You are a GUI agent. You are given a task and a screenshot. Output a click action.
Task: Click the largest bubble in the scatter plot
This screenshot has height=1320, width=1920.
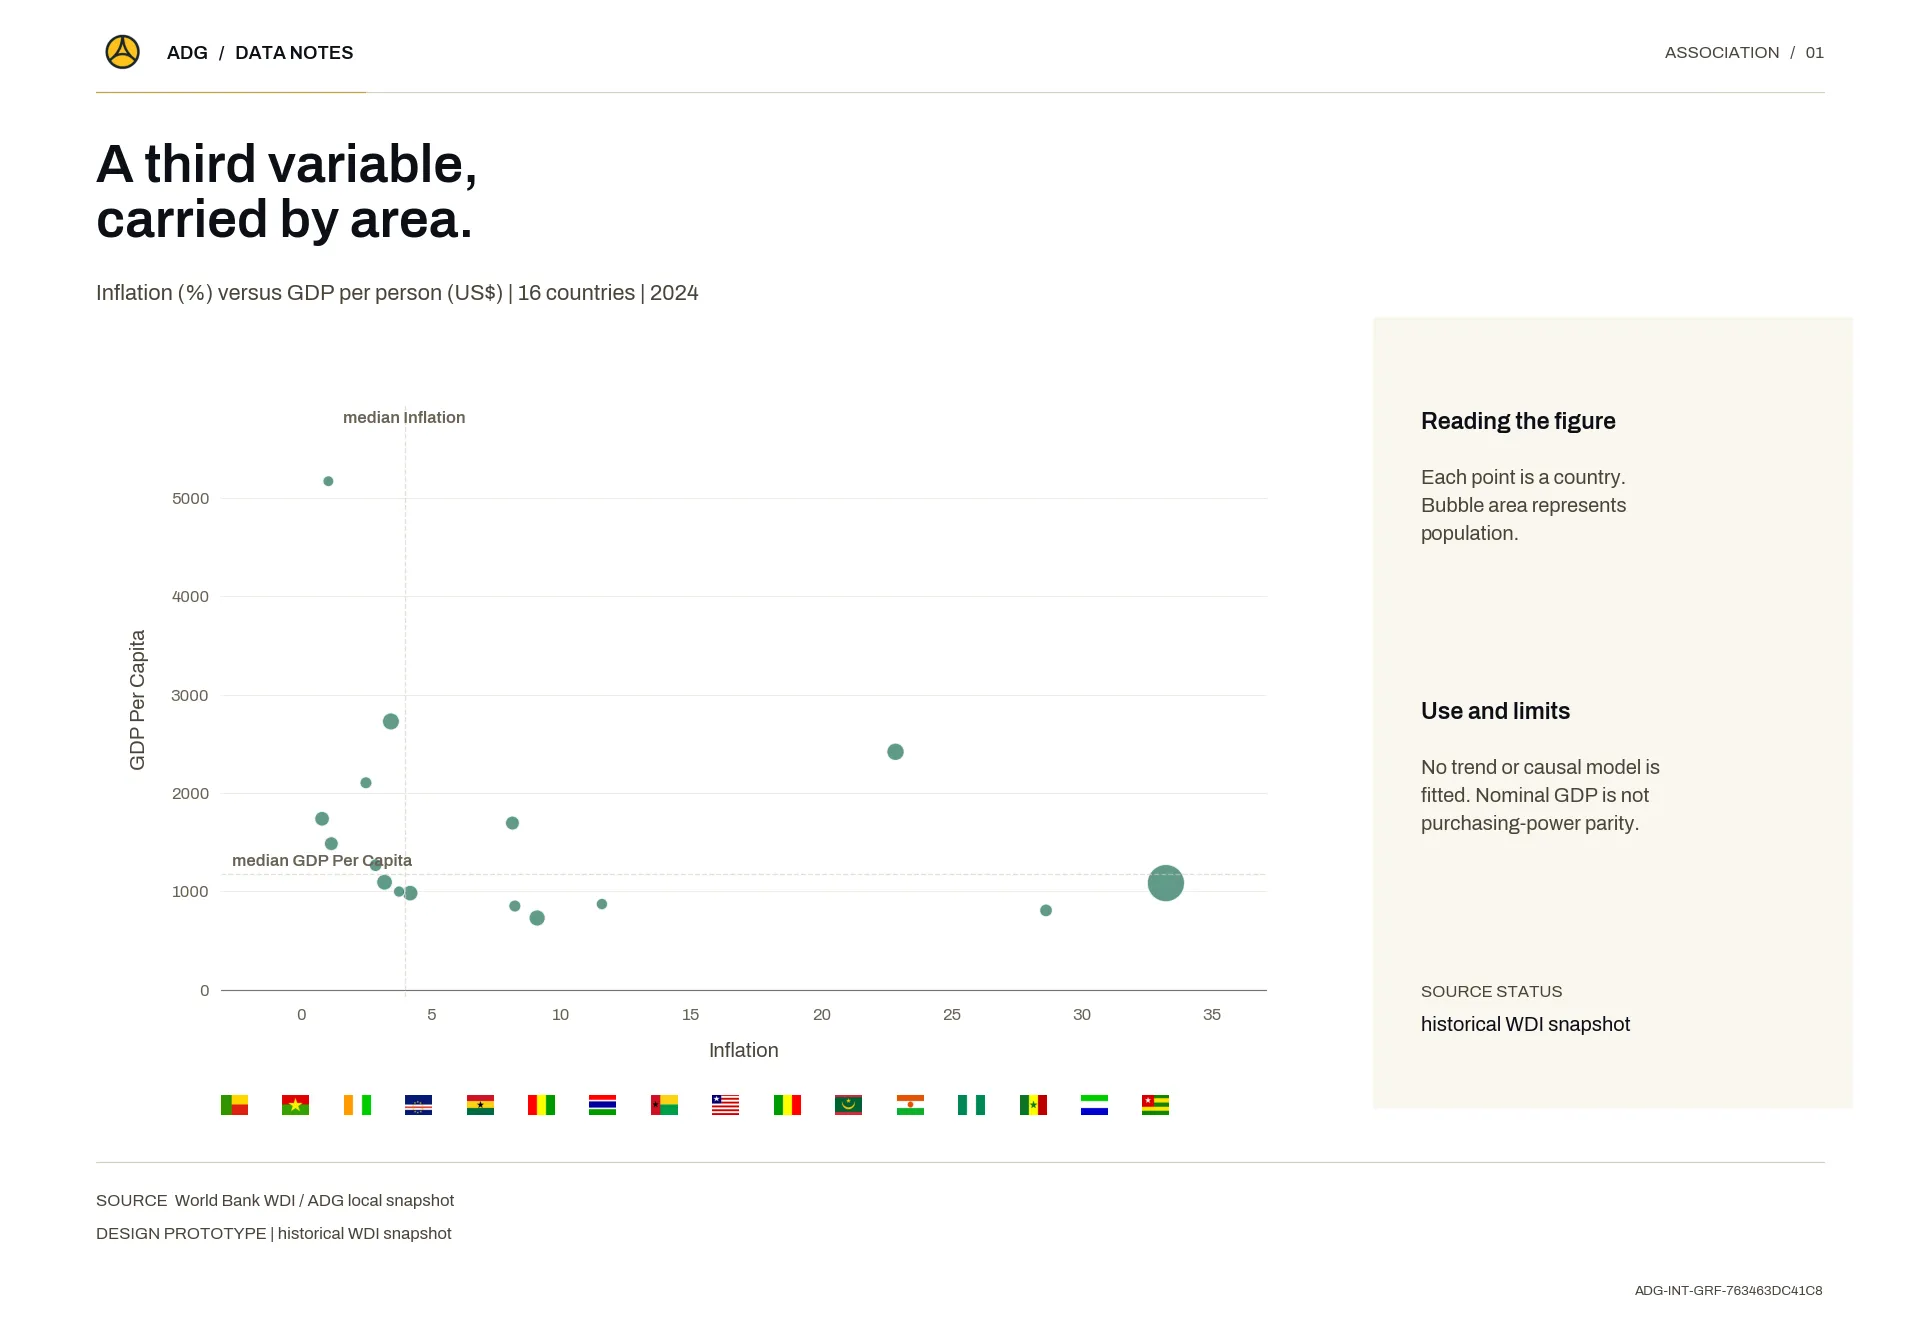pos(1165,883)
